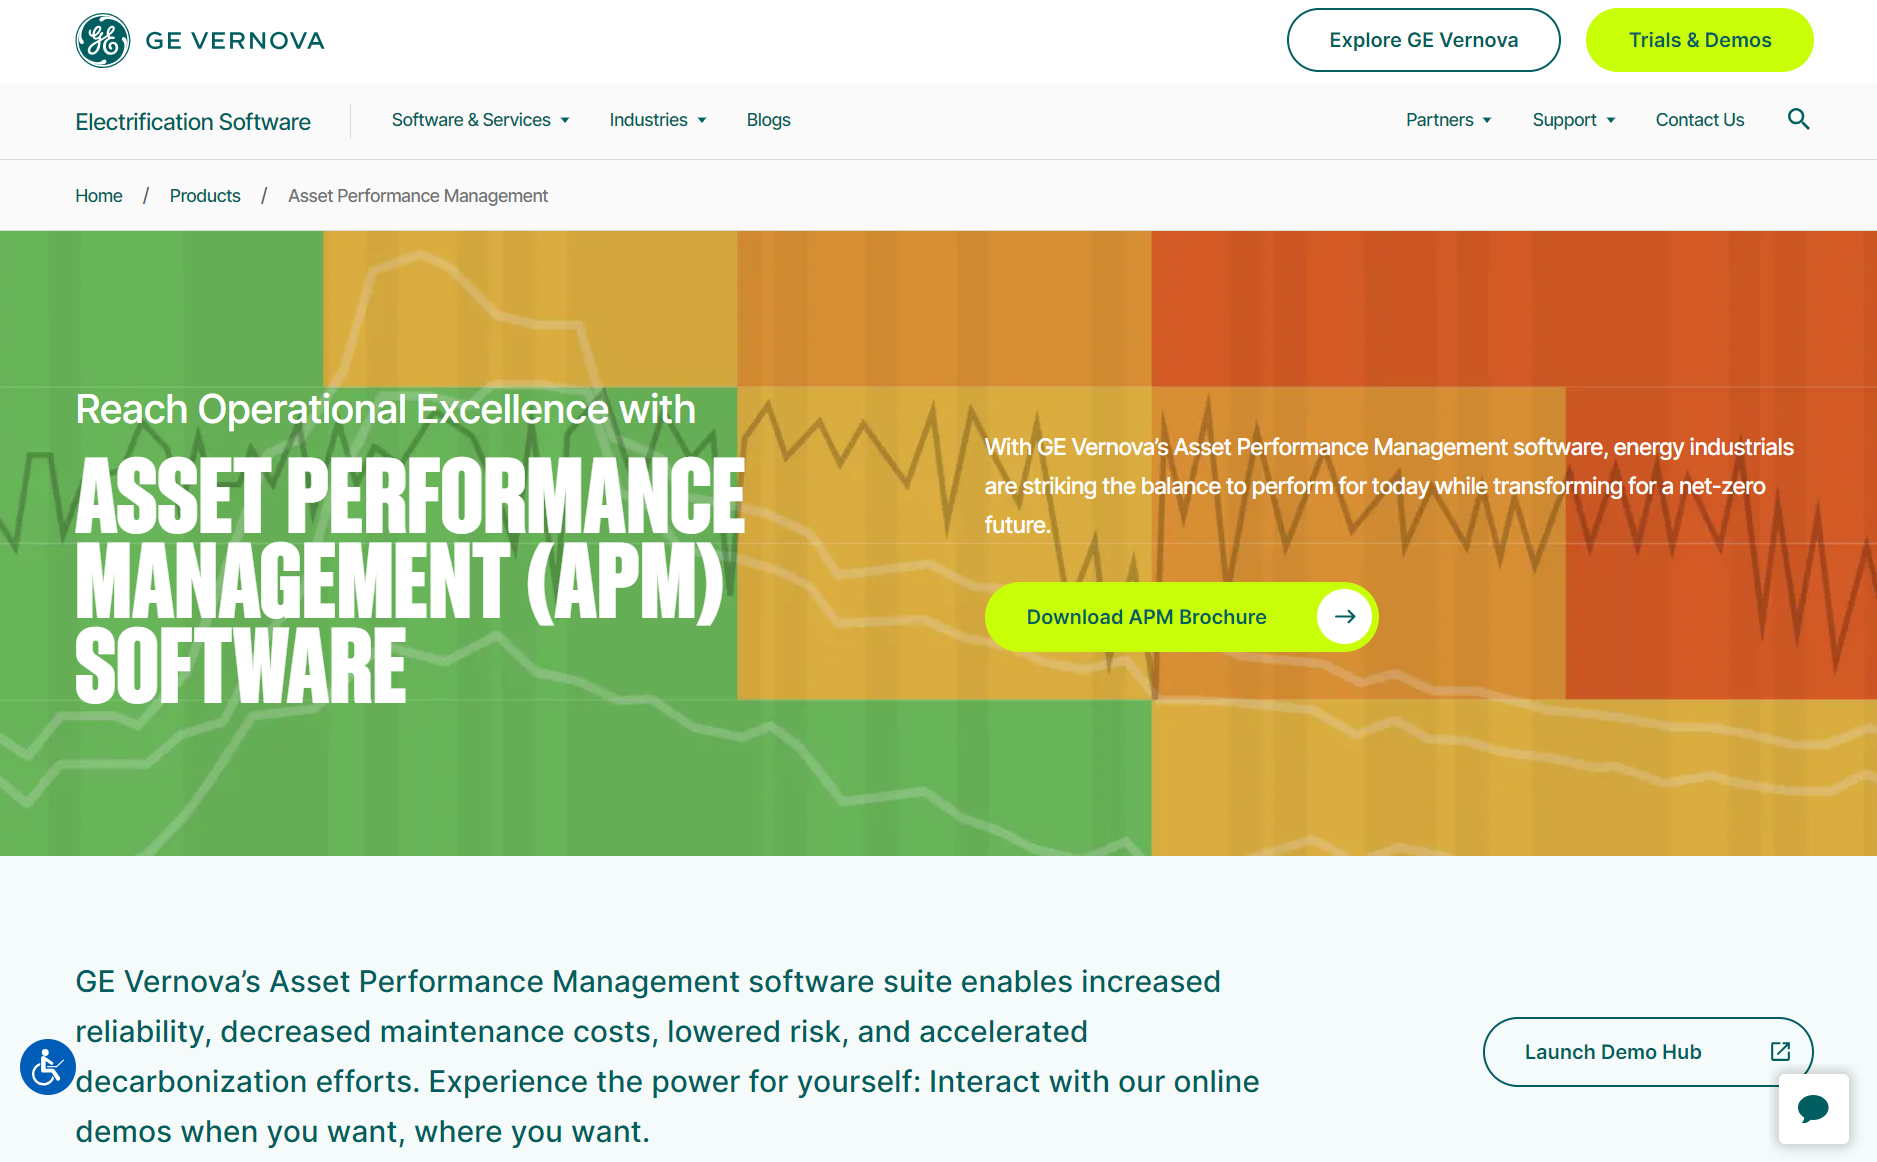
Task: Click the ASSET PERFORMANCE MANAGEMENT (APM) SOFTWARE headline
Action: (410, 581)
